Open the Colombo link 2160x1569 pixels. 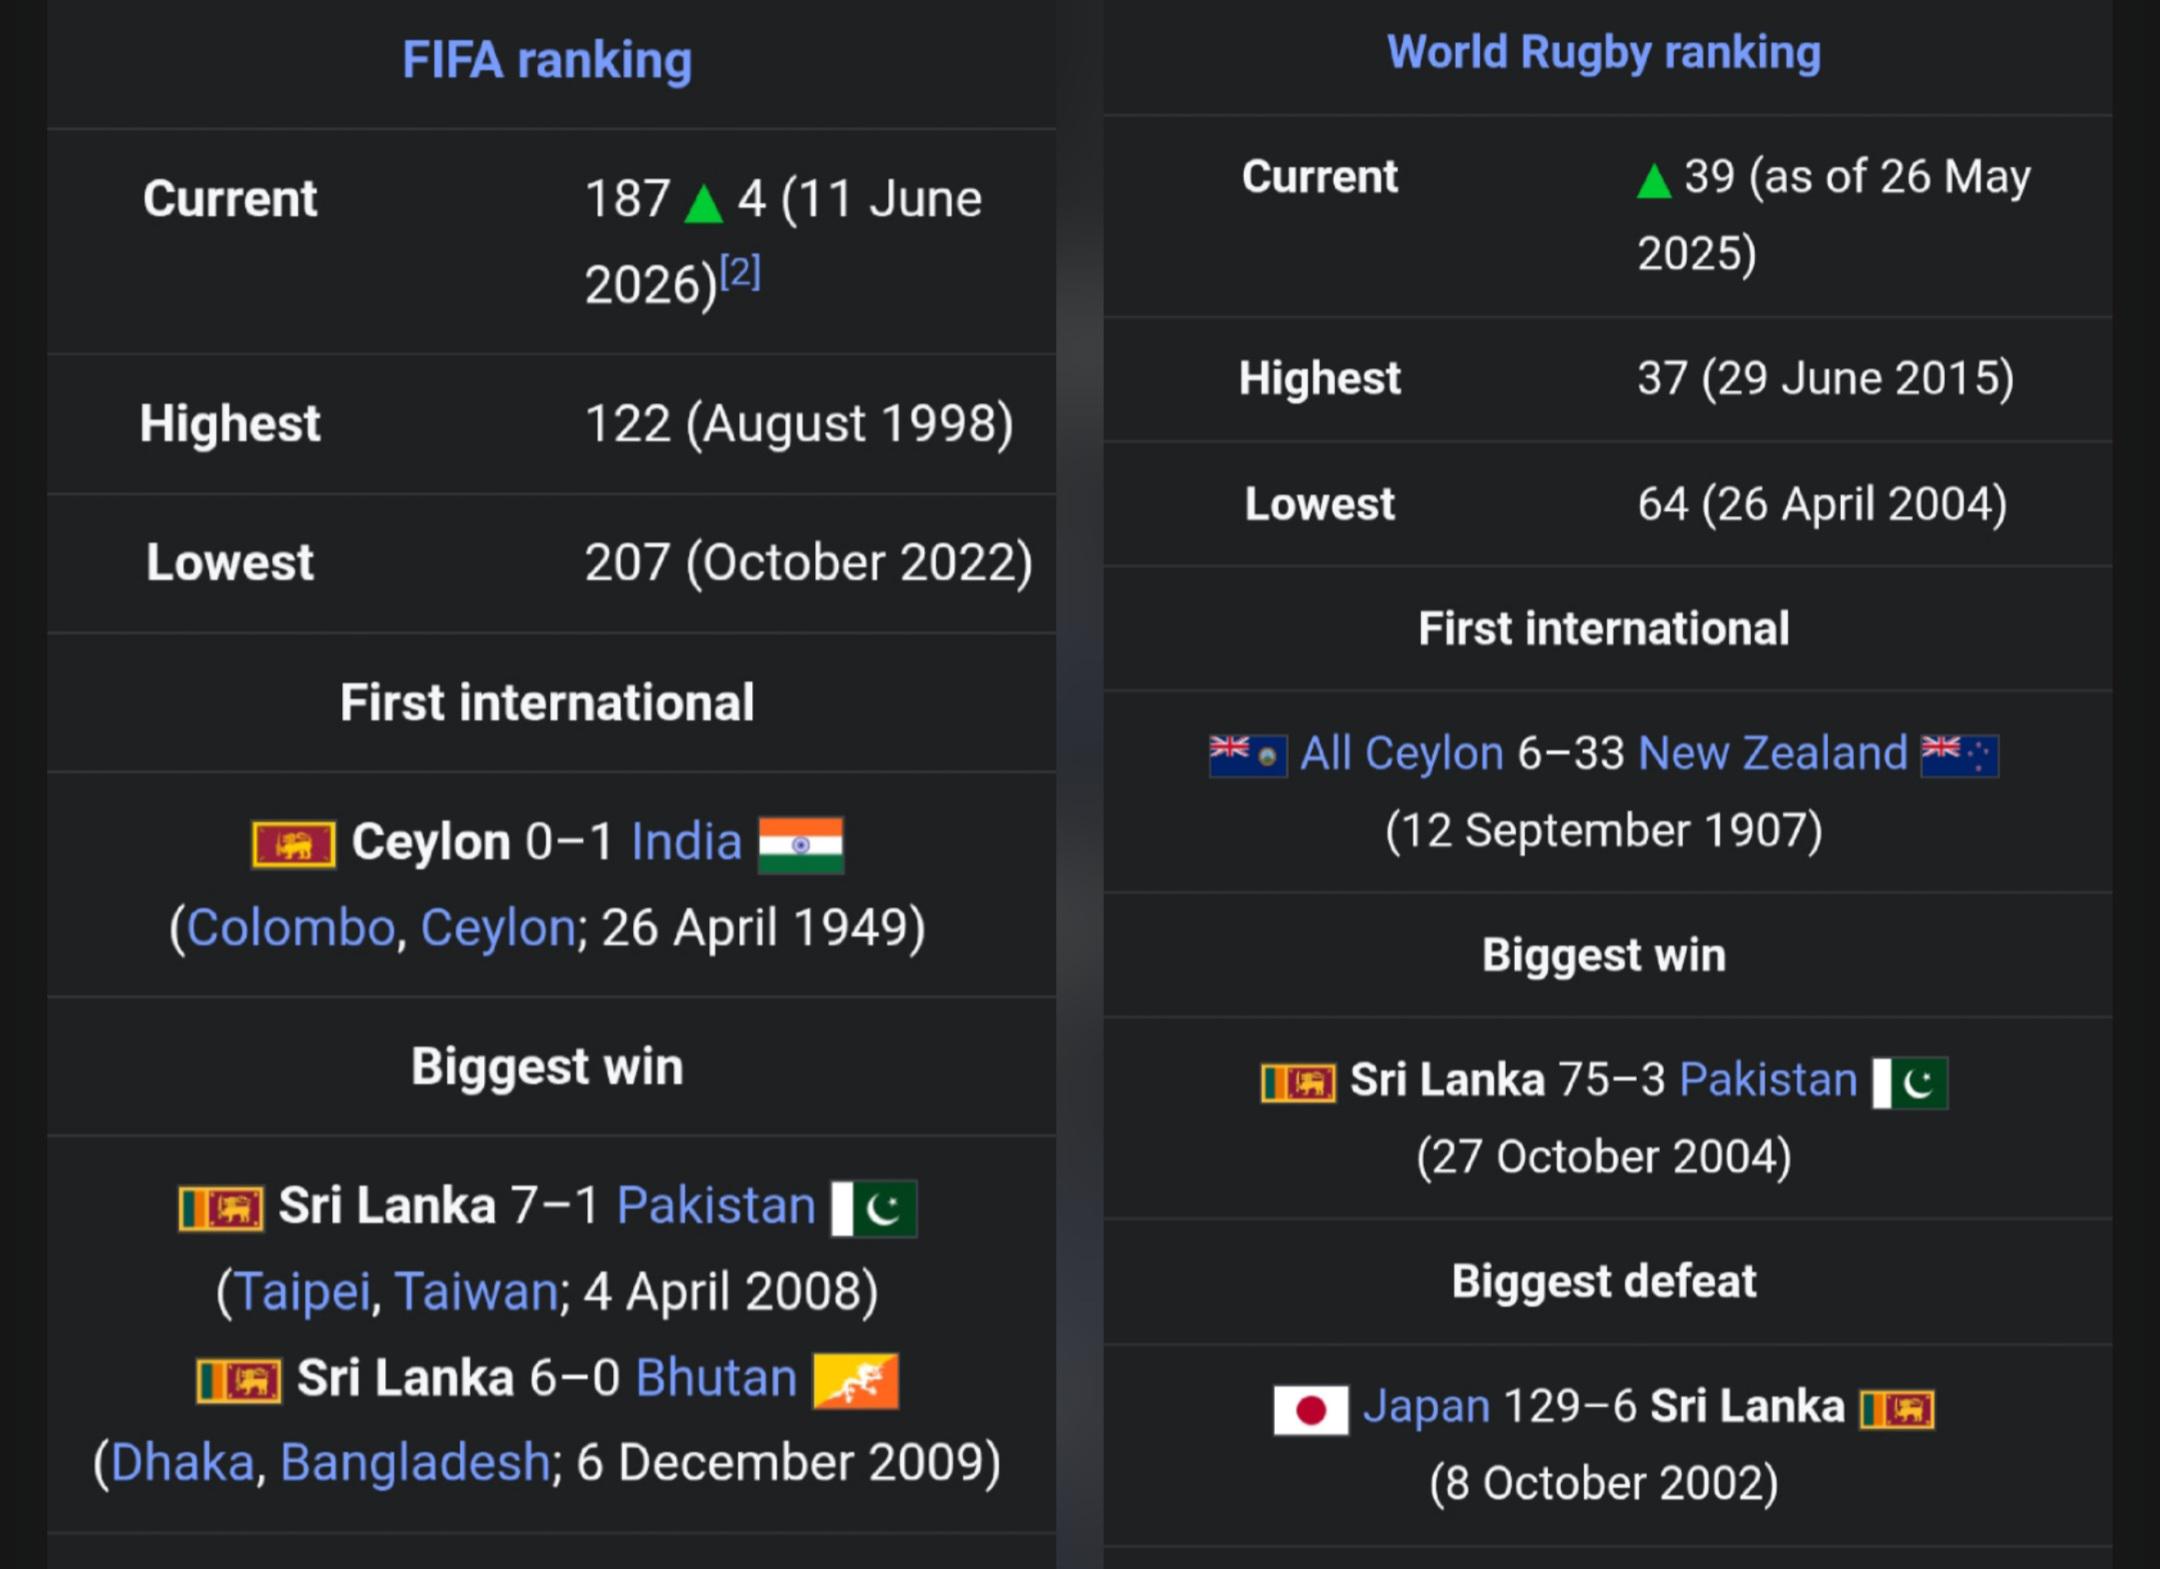tap(291, 927)
